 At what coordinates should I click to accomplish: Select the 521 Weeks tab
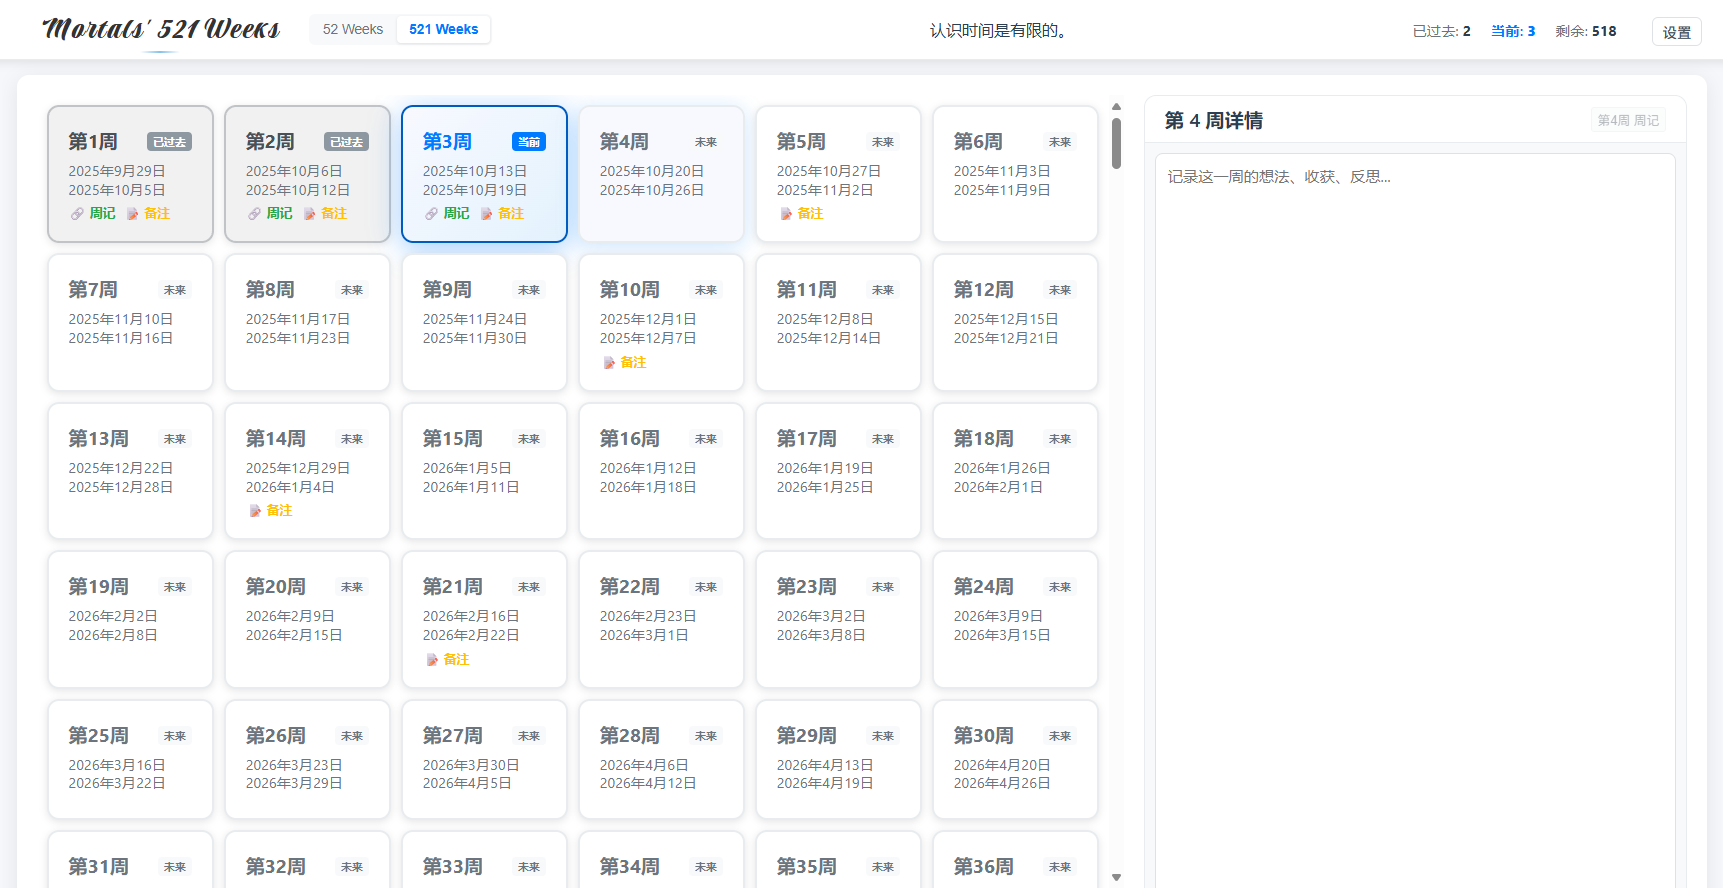[443, 30]
